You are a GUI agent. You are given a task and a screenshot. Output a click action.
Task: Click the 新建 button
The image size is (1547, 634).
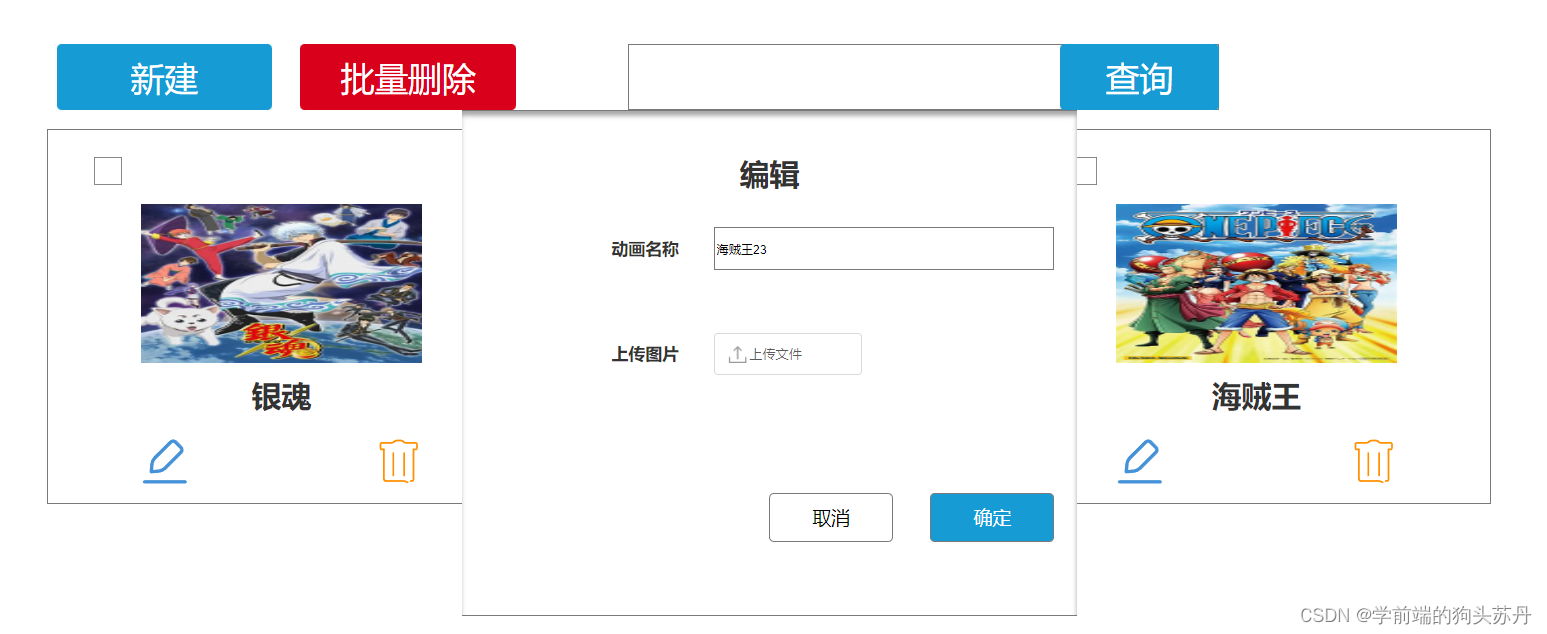pos(164,77)
